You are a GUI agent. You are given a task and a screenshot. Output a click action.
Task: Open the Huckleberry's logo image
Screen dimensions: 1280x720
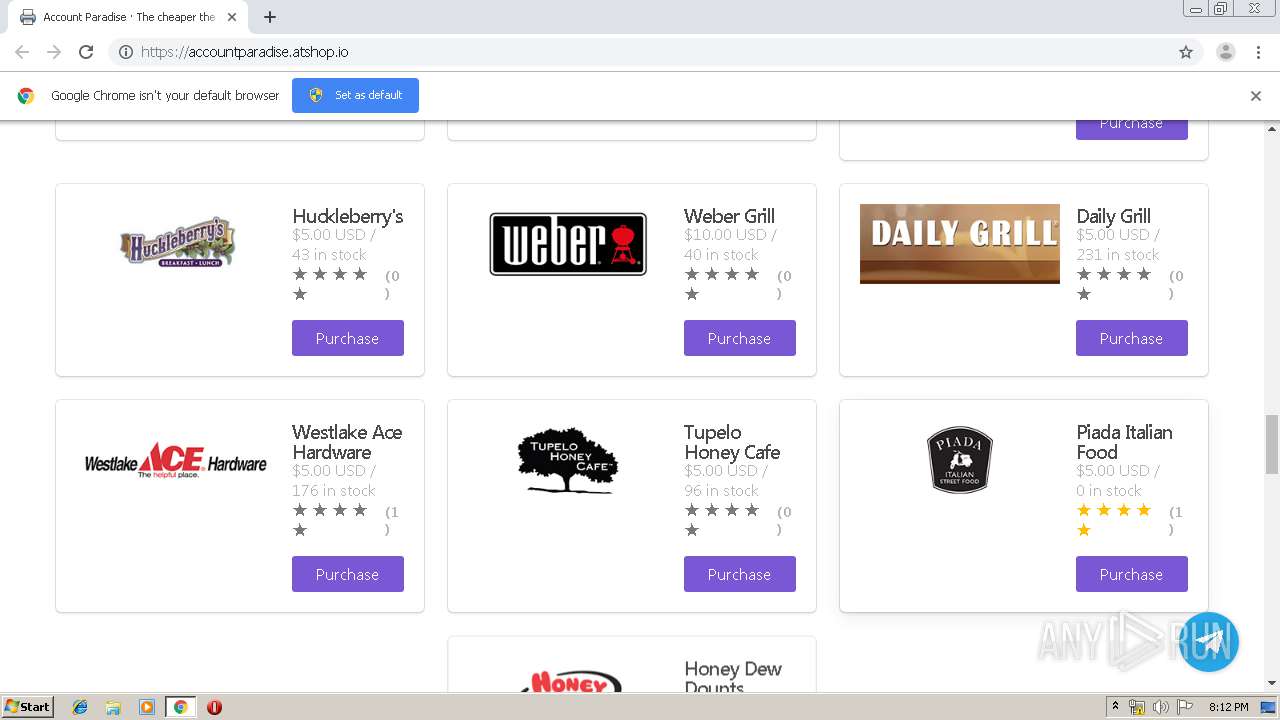[x=177, y=243]
